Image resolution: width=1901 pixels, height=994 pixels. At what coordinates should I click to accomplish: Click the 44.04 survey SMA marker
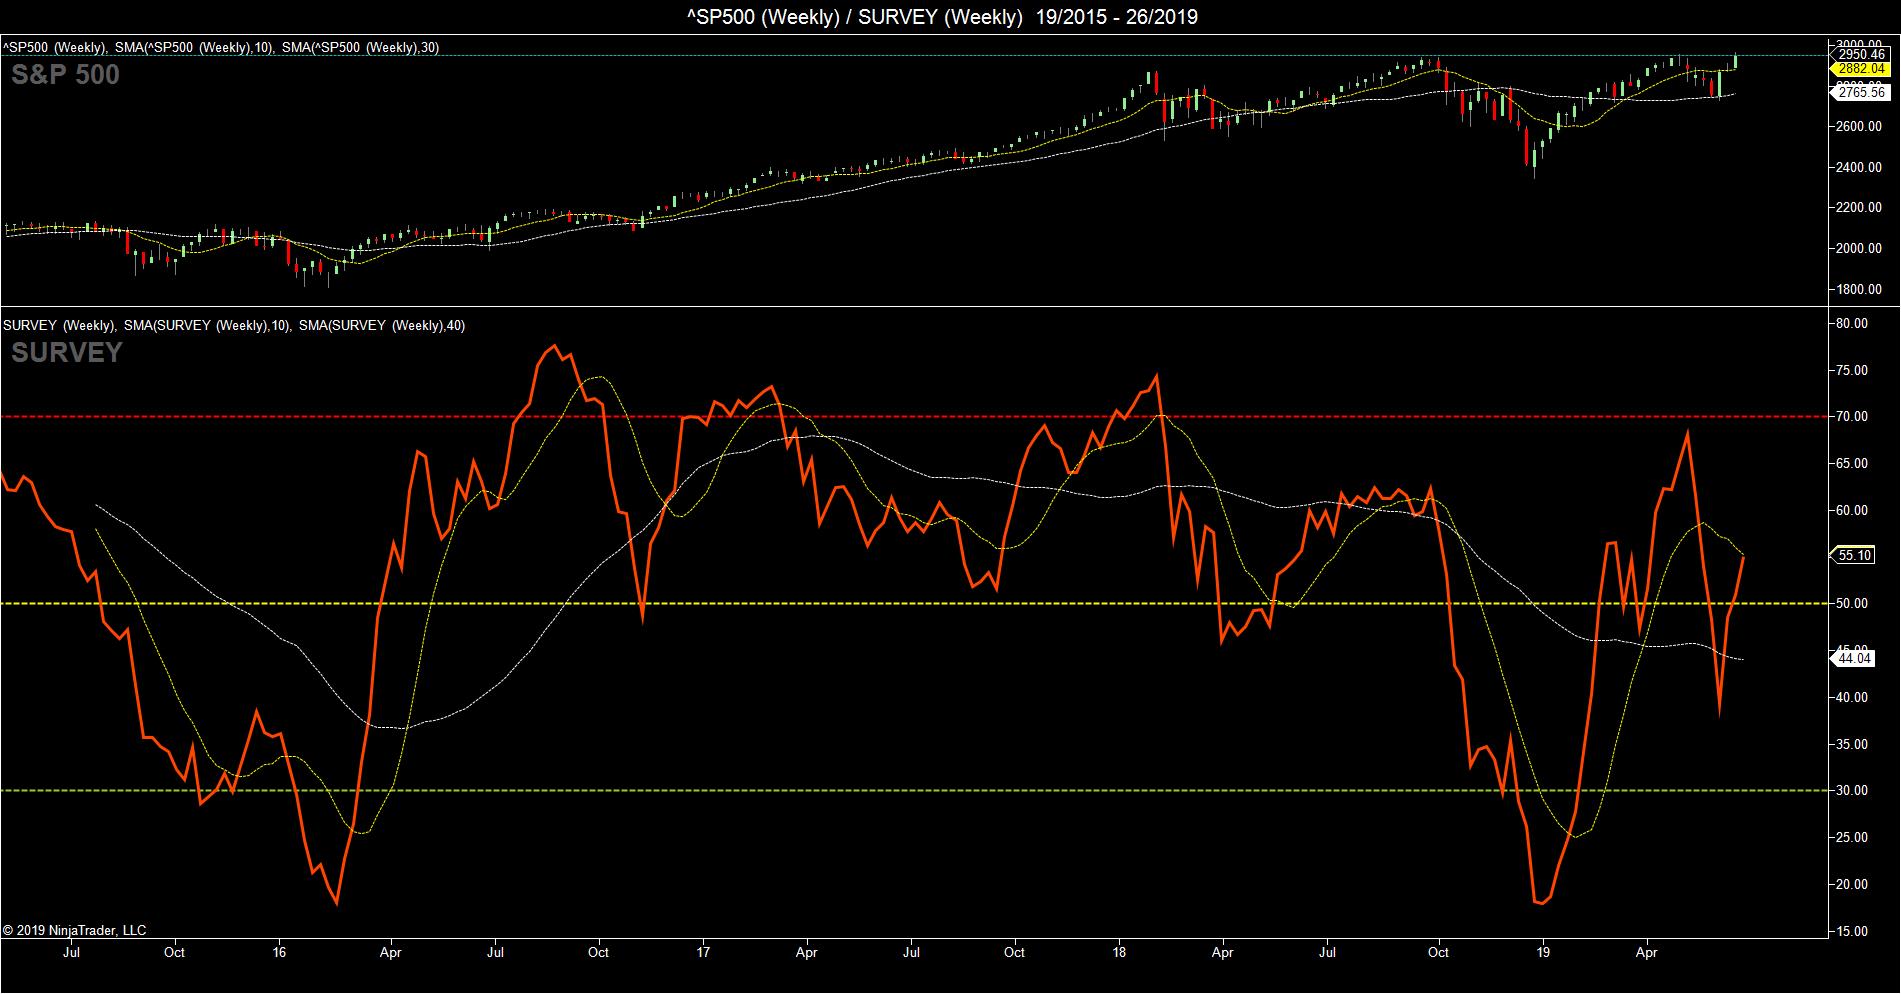click(1854, 658)
